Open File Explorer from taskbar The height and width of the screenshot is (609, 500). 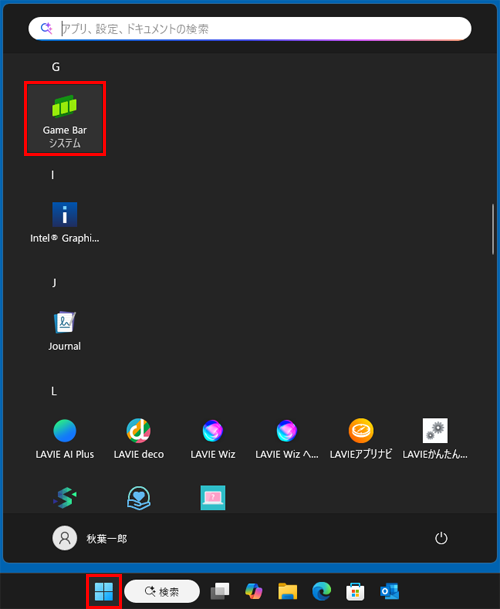coord(287,592)
